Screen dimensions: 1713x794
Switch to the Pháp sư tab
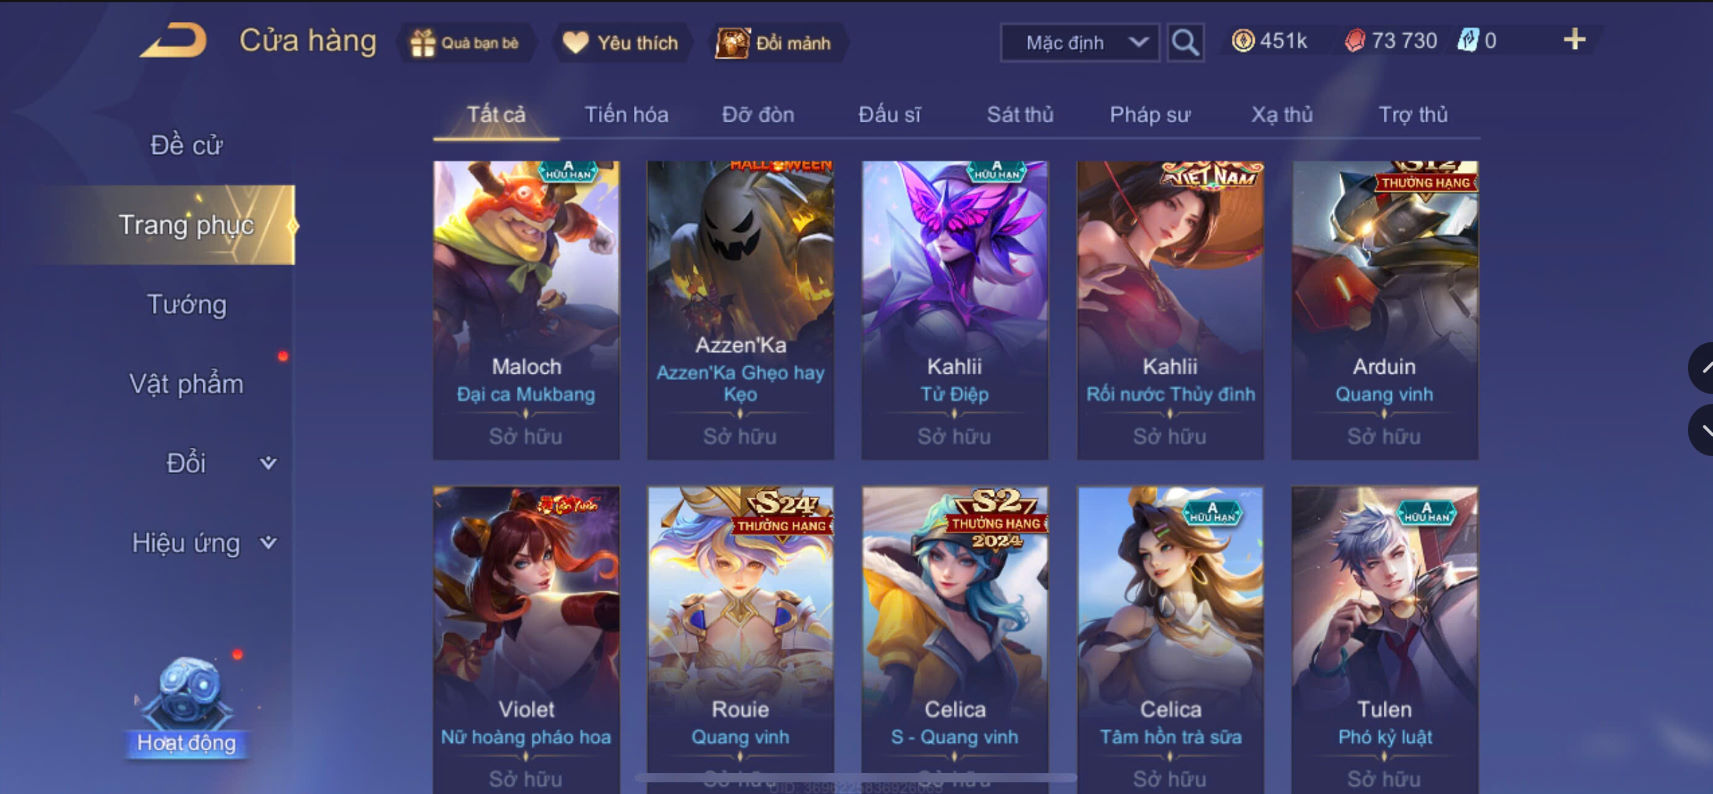pos(1150,115)
